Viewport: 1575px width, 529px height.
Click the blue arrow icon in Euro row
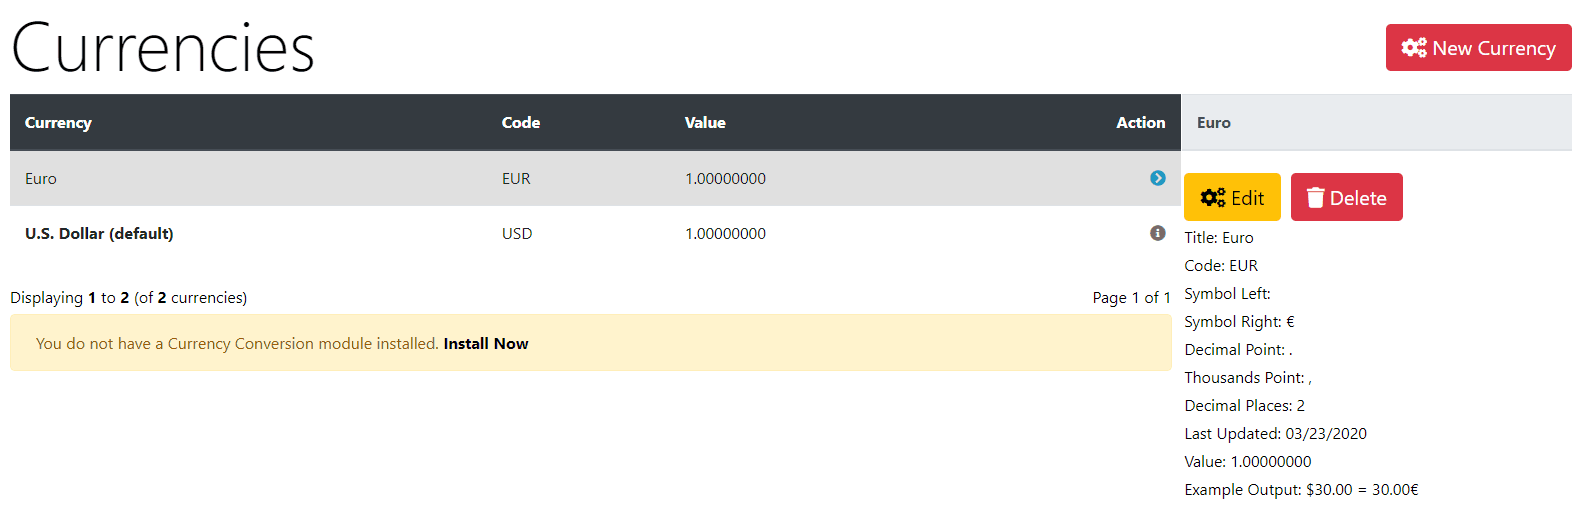pos(1158,178)
